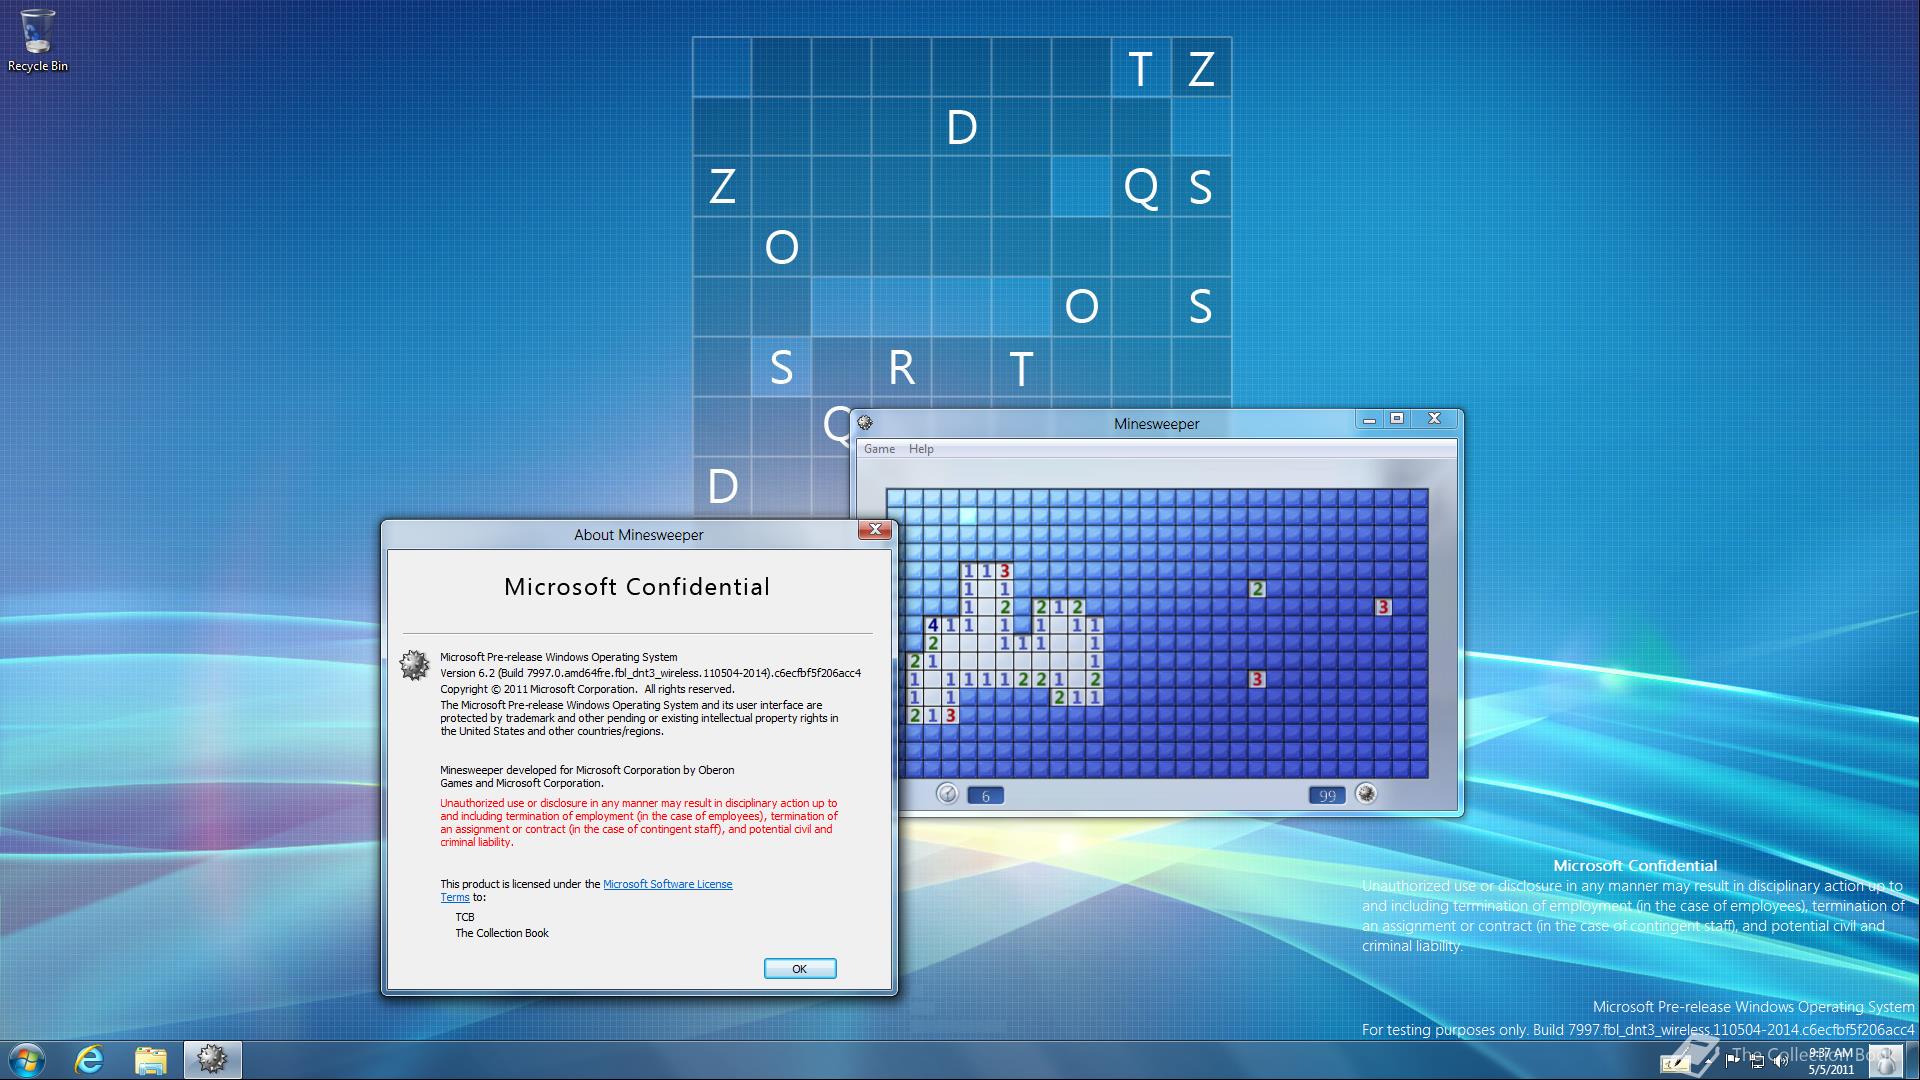The height and width of the screenshot is (1080, 1920).
Task: Open the Help menu in Minesweeper
Action: (x=921, y=449)
